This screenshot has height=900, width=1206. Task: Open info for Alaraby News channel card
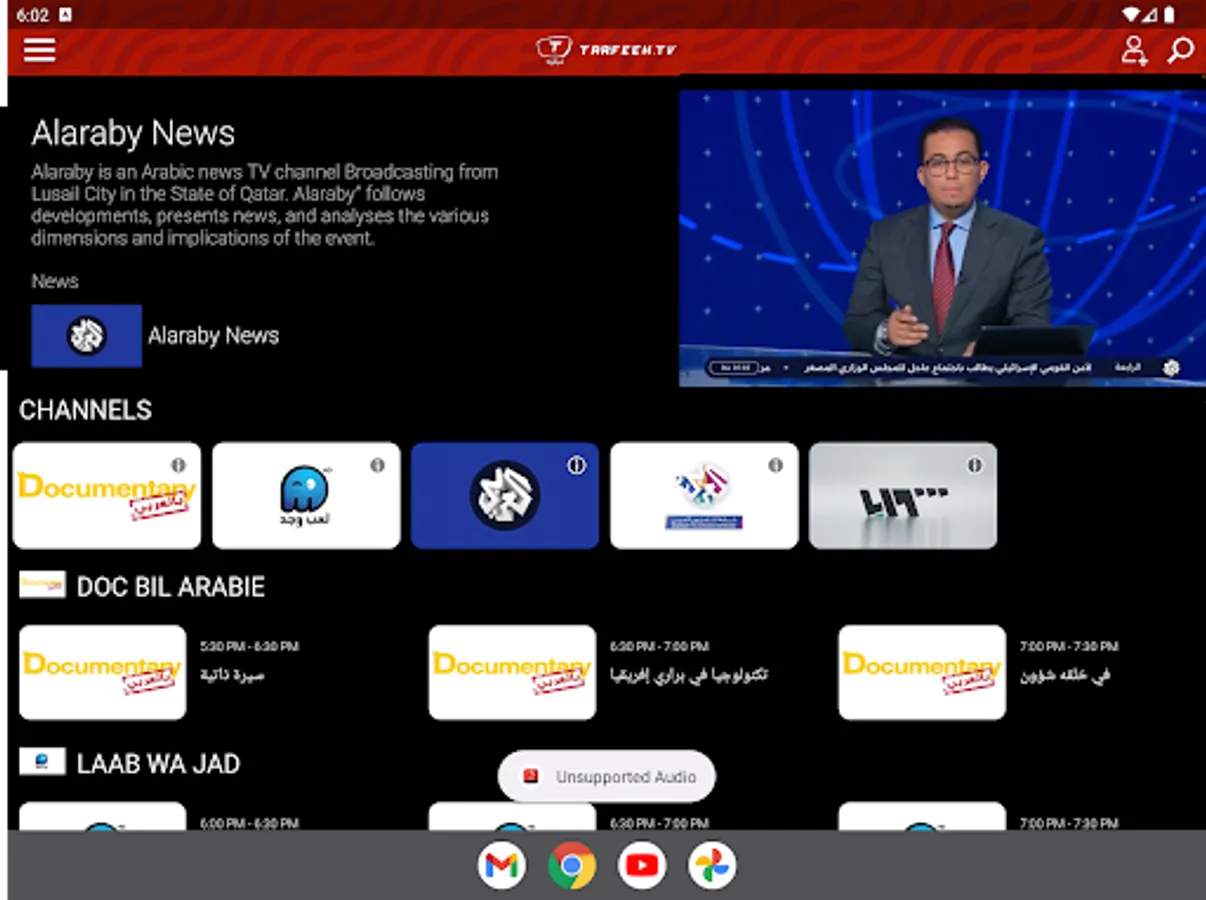tap(576, 465)
